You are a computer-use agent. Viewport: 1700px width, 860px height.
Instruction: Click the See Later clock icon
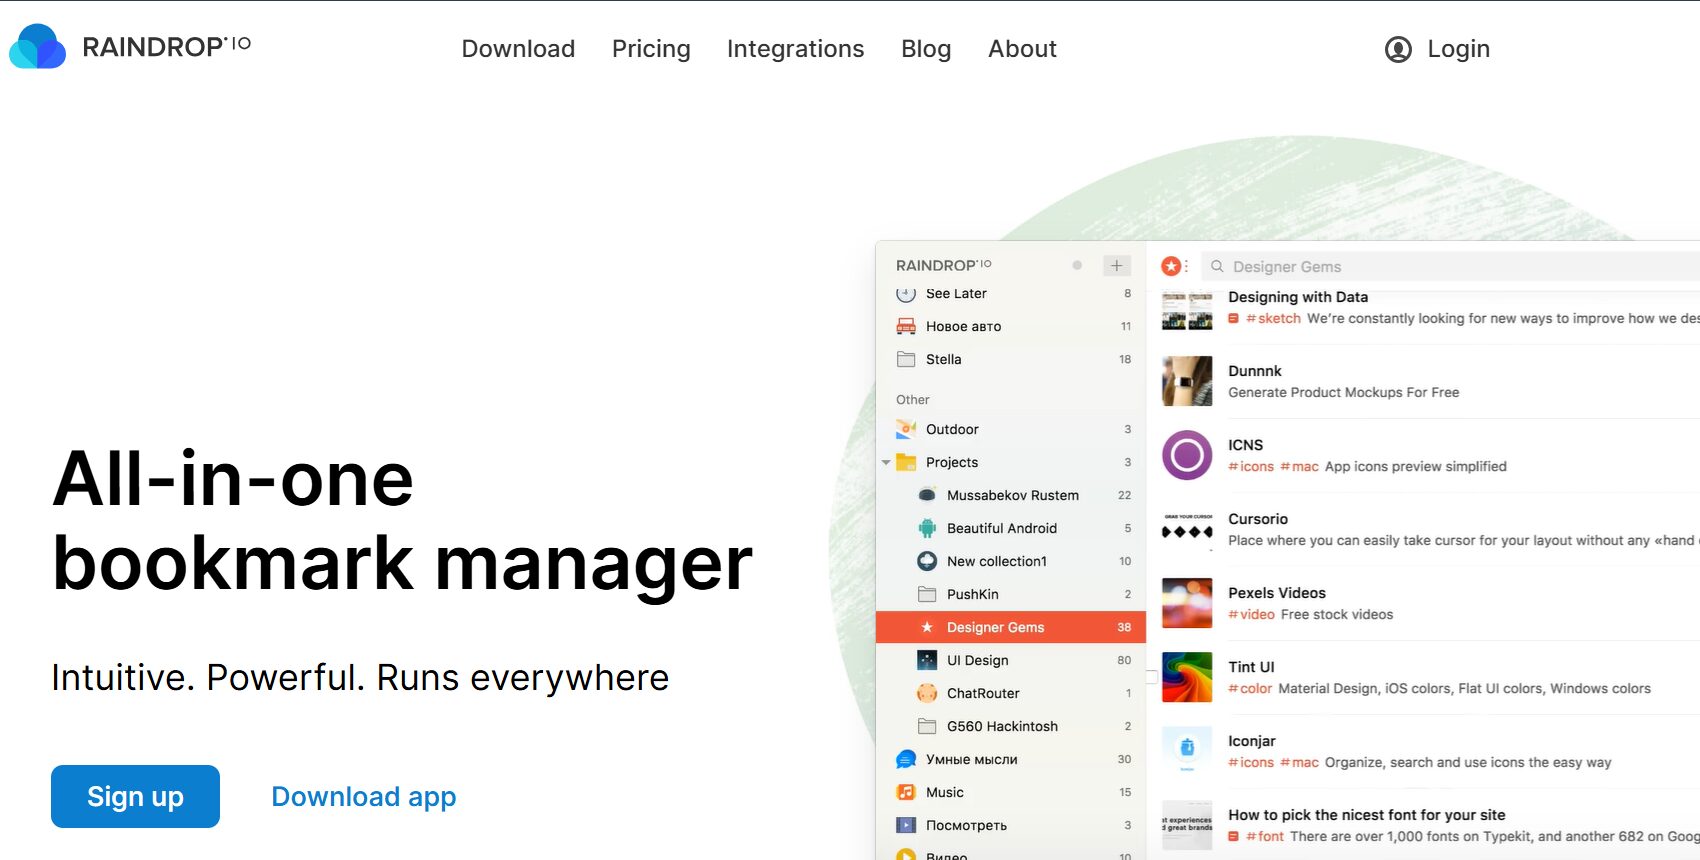click(x=906, y=293)
